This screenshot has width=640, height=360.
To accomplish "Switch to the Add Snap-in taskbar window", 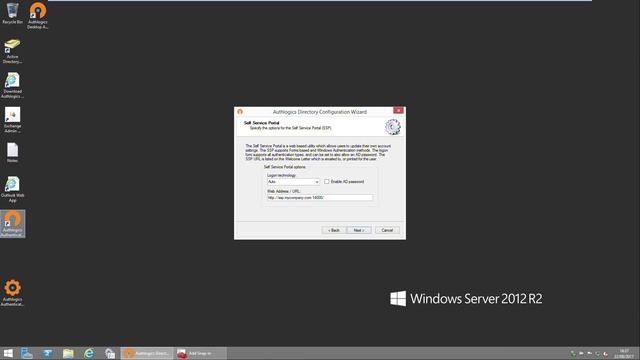I will coord(200,353).
